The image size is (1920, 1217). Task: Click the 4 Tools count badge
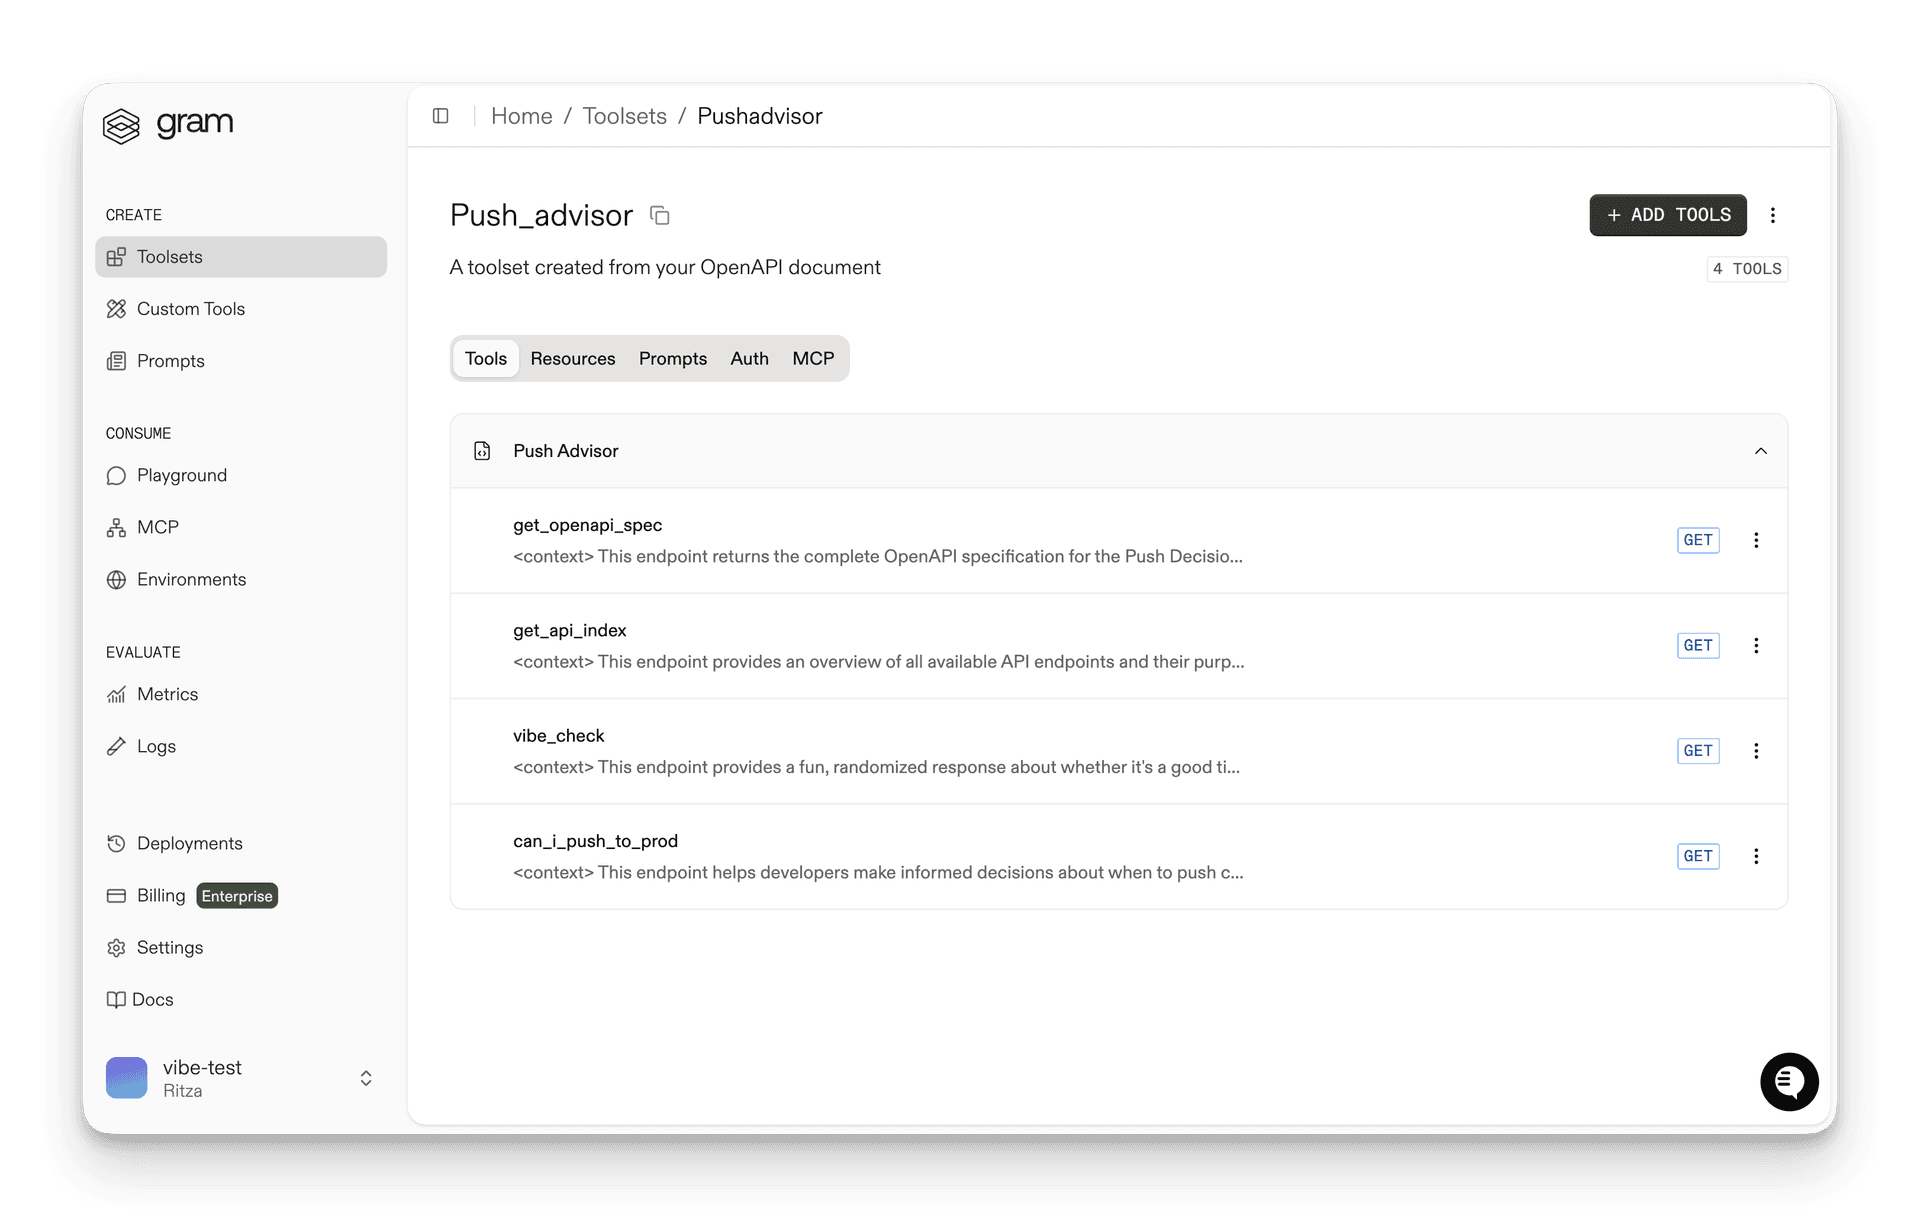tap(1747, 268)
